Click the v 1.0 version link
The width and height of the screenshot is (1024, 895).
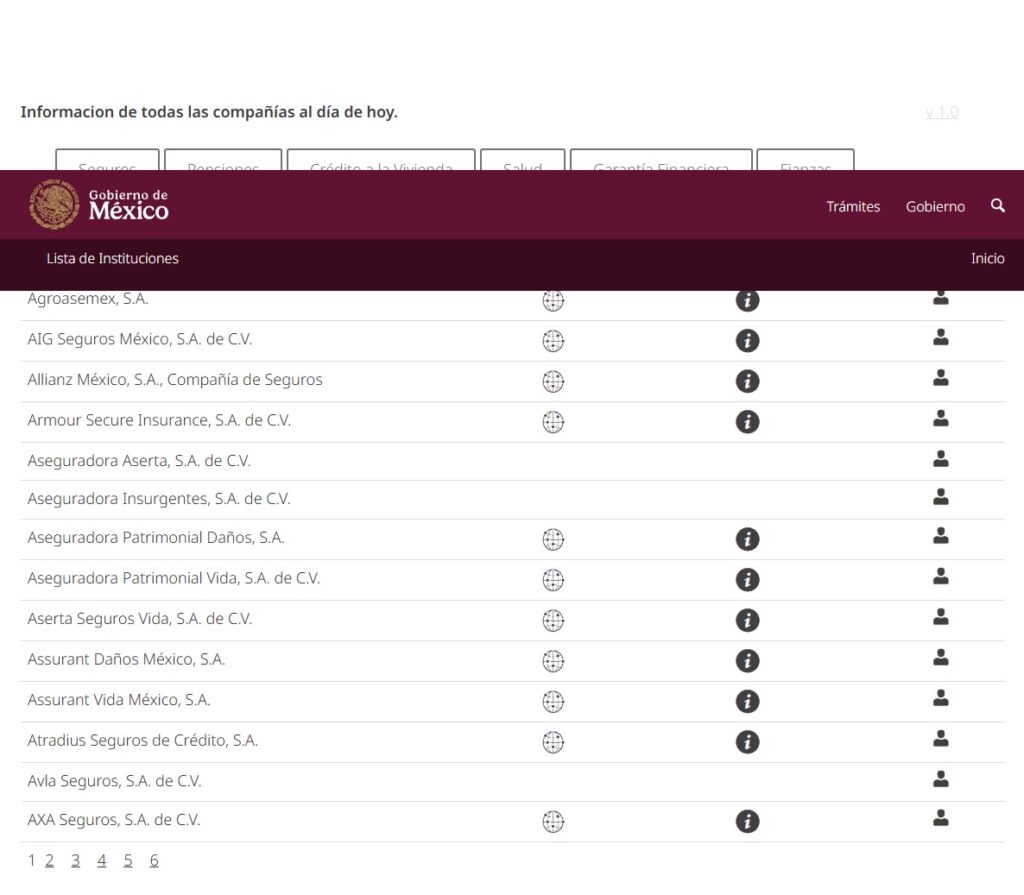941,112
